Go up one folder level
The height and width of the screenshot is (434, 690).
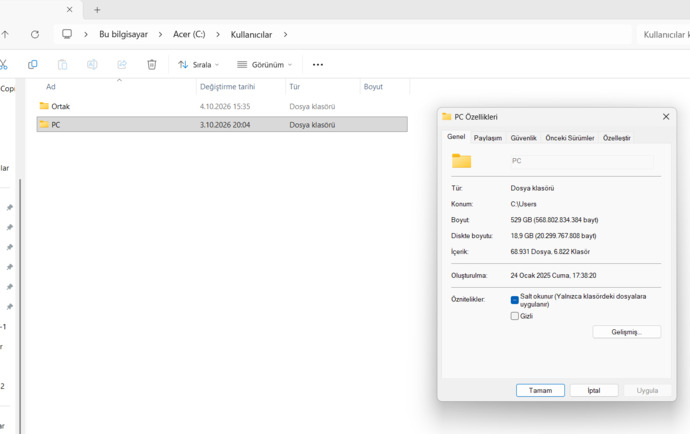[5, 34]
